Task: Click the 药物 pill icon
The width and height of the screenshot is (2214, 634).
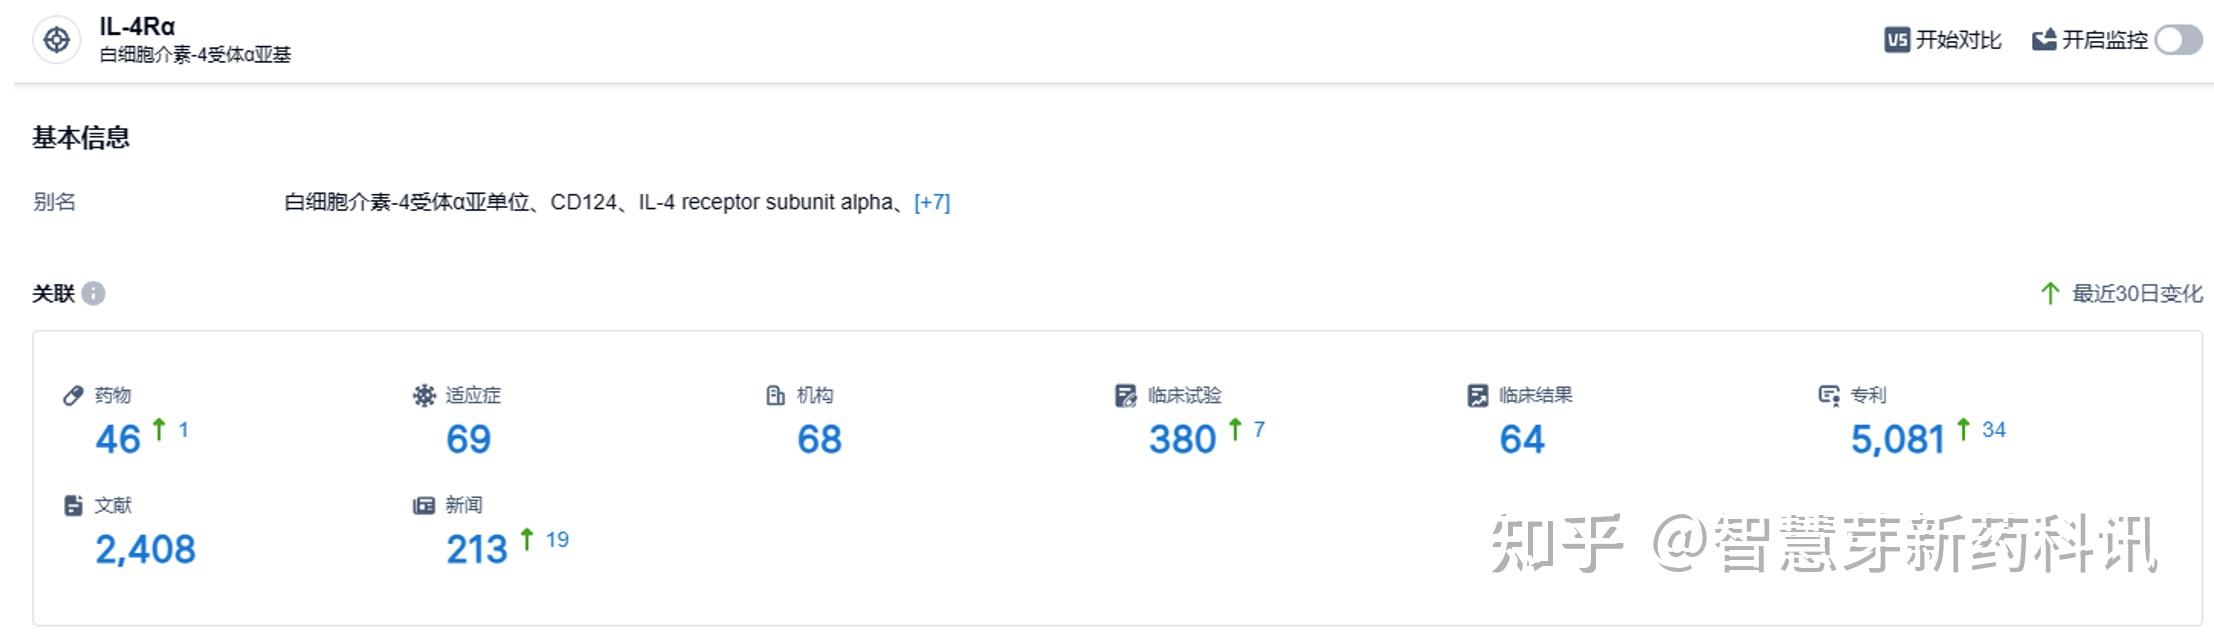Action: 73,395
